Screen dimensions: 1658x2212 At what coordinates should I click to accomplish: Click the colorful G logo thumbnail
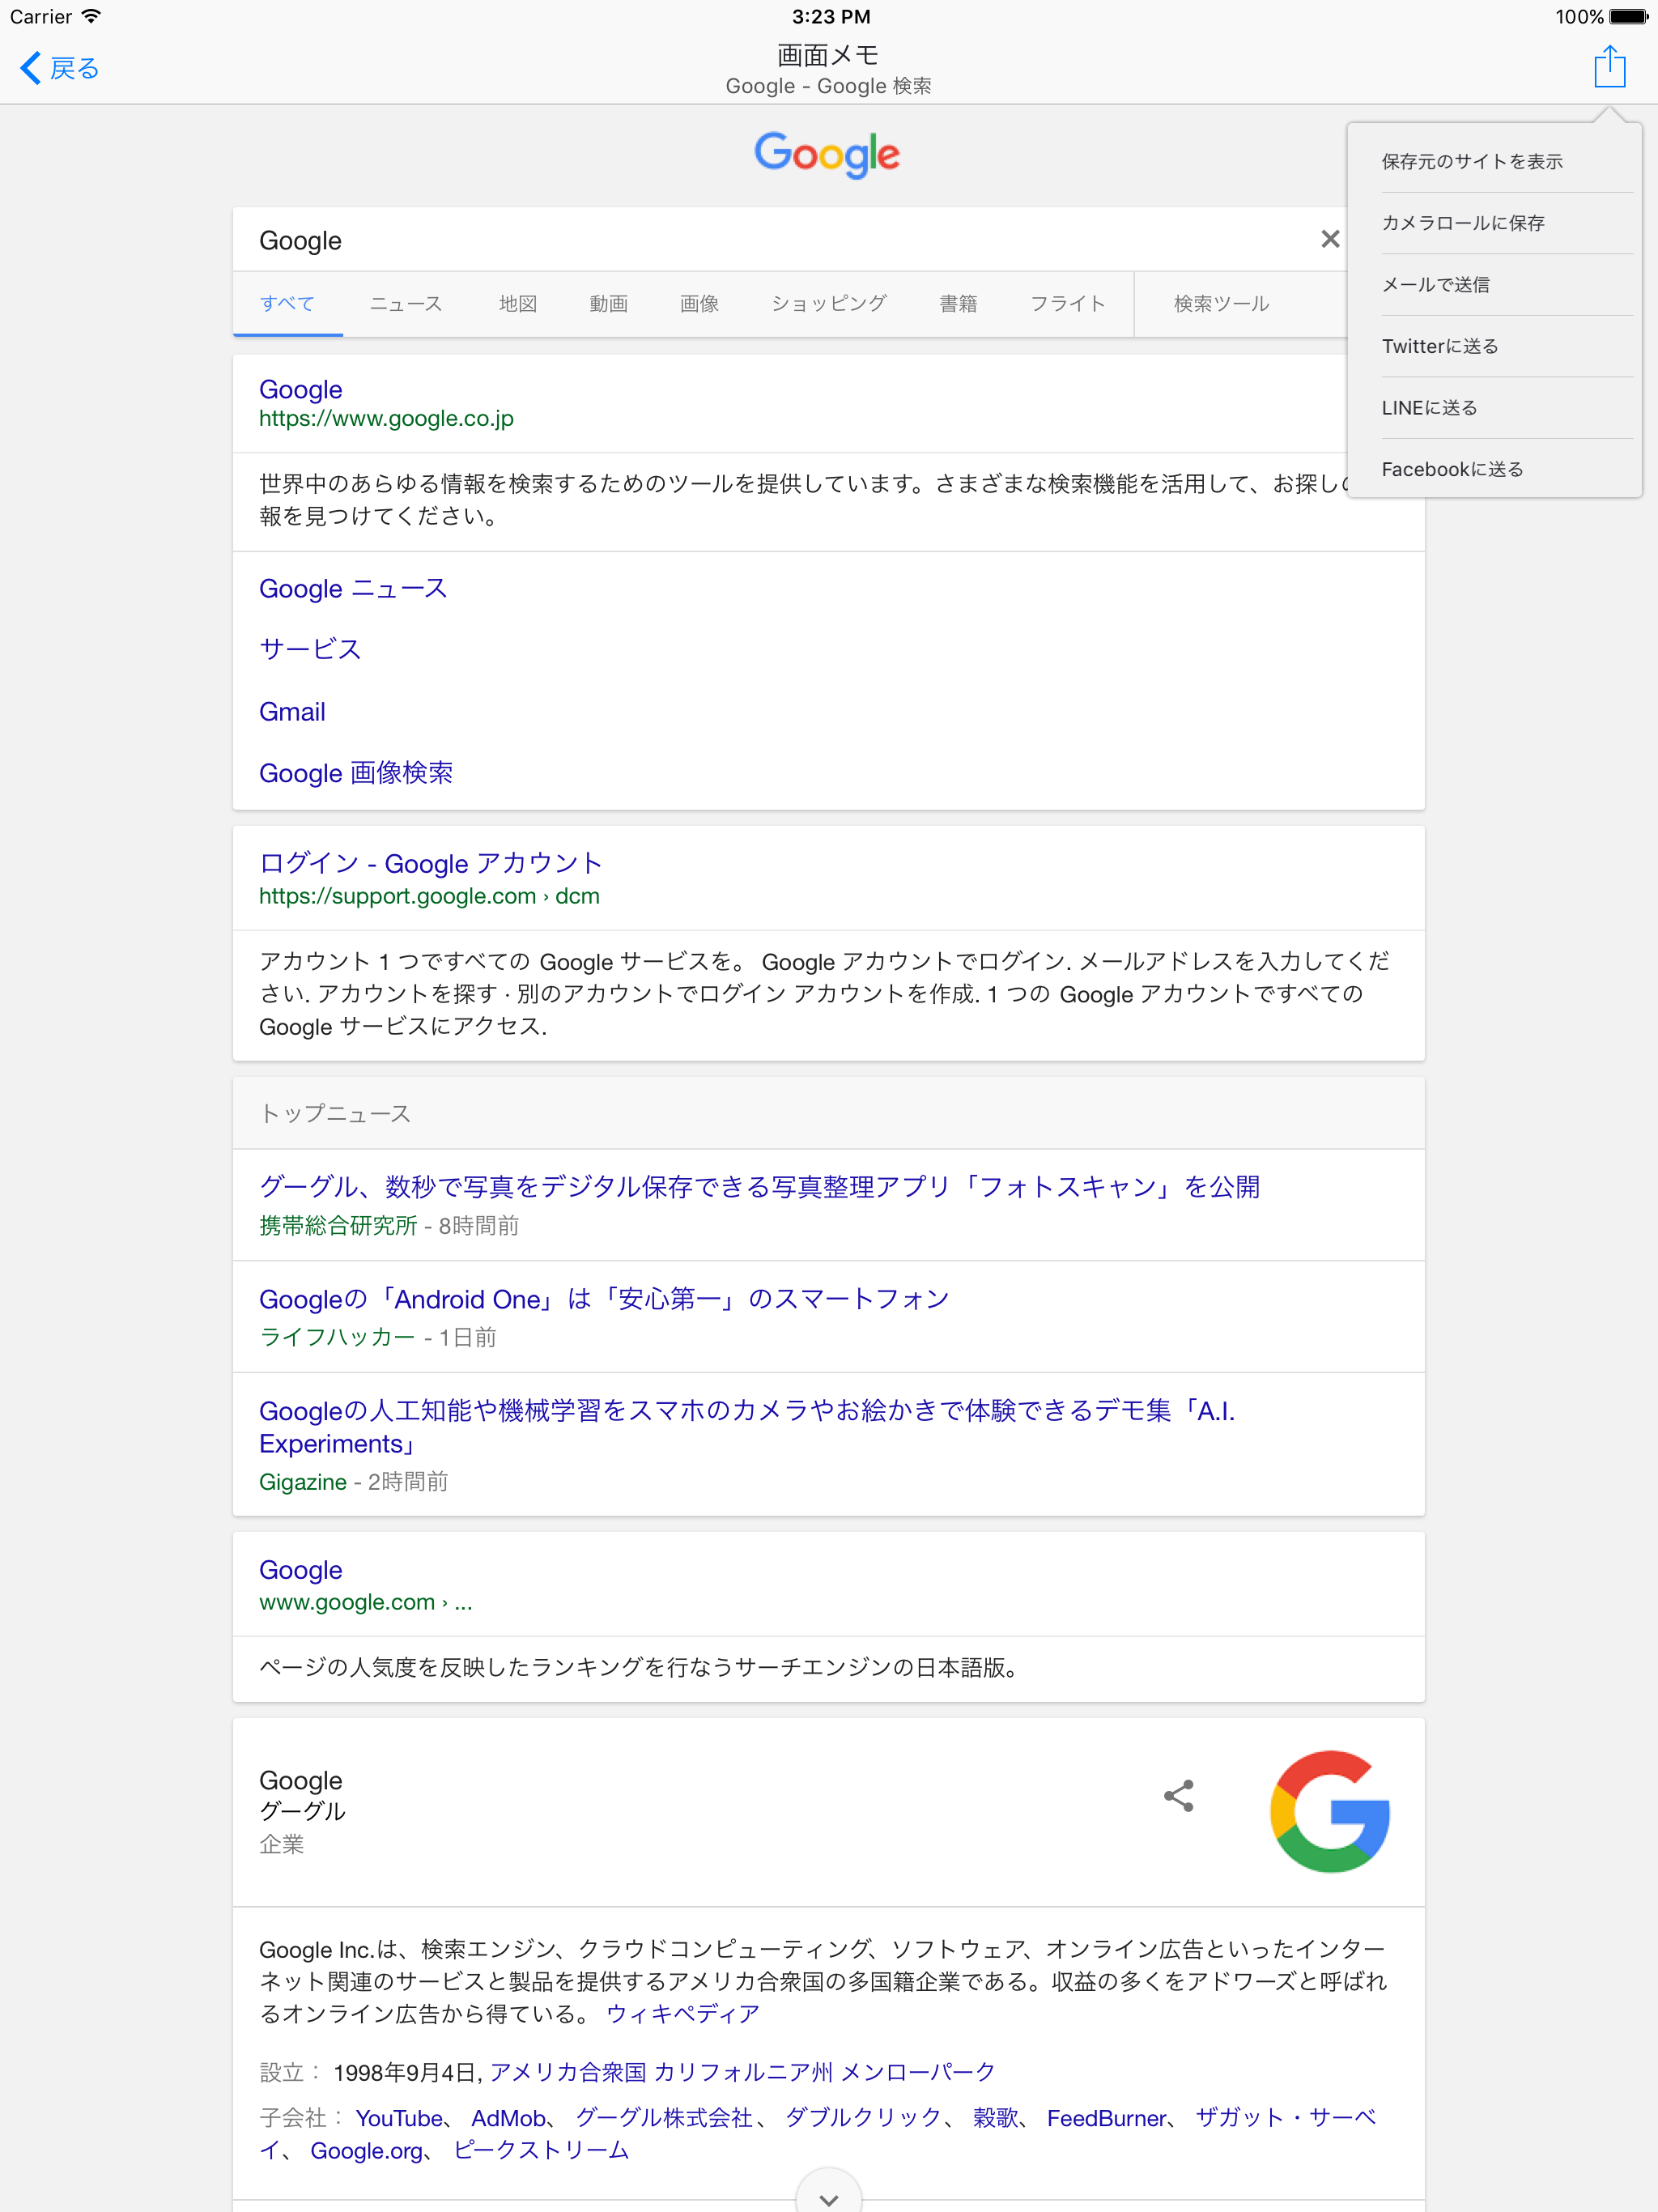tap(1330, 1810)
